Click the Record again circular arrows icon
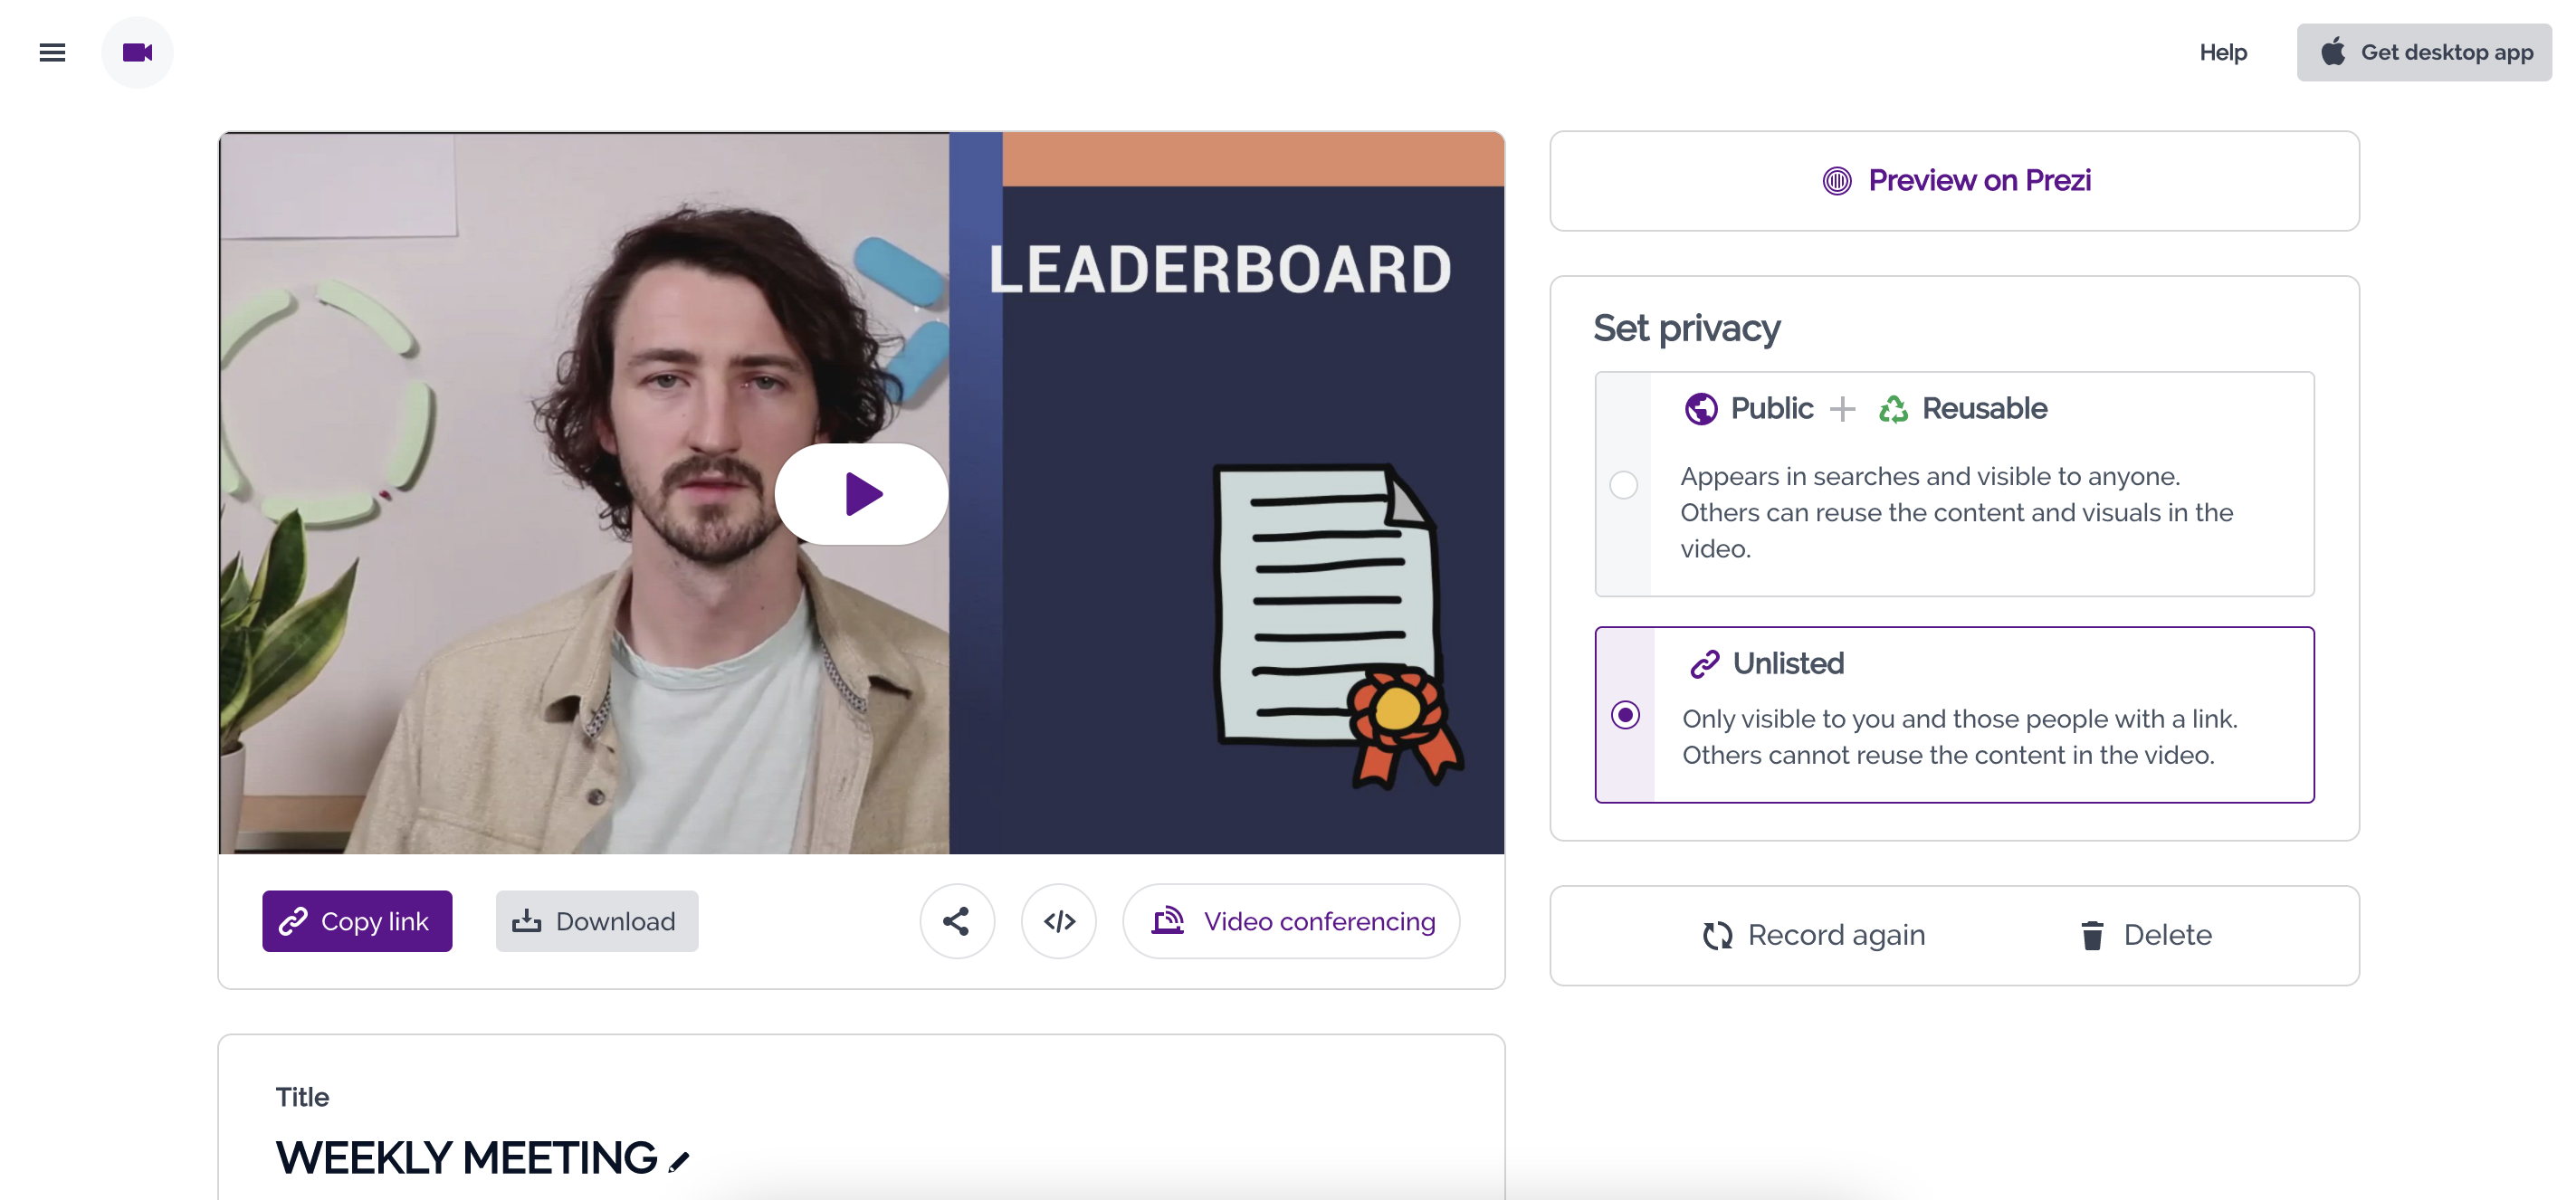Image resolution: width=2576 pixels, height=1200 pixels. tap(1717, 935)
